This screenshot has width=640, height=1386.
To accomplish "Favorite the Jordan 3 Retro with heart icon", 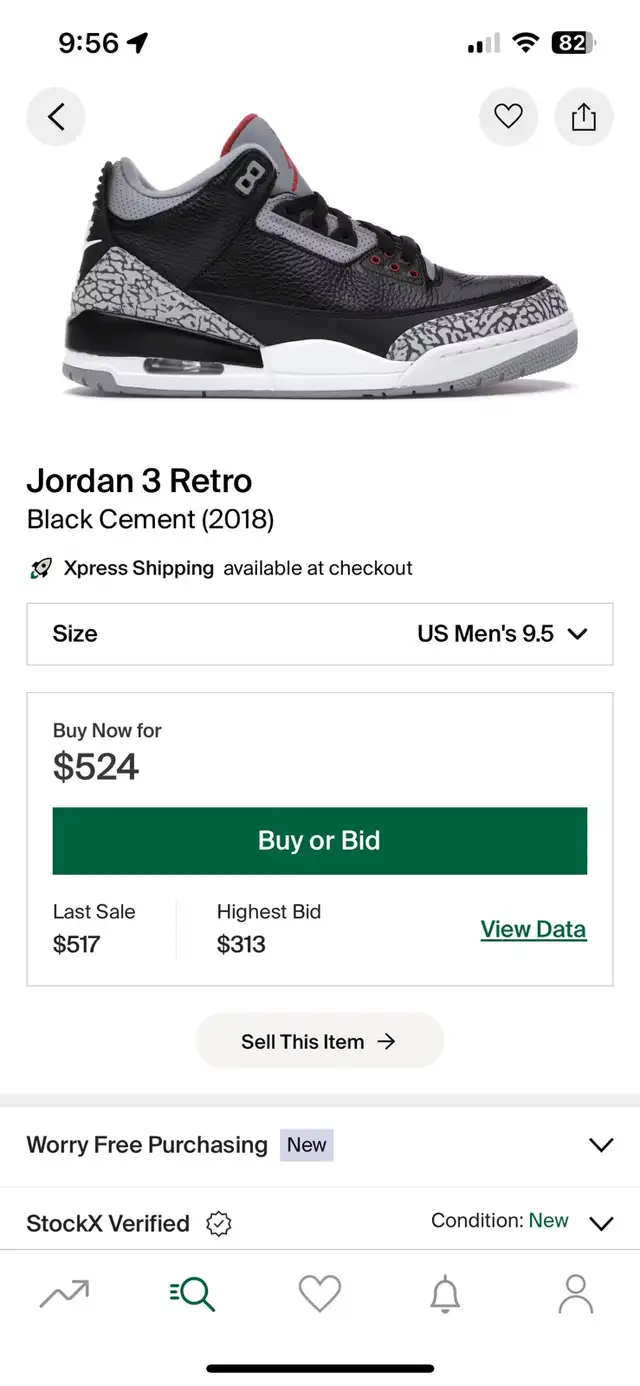I will click(508, 116).
